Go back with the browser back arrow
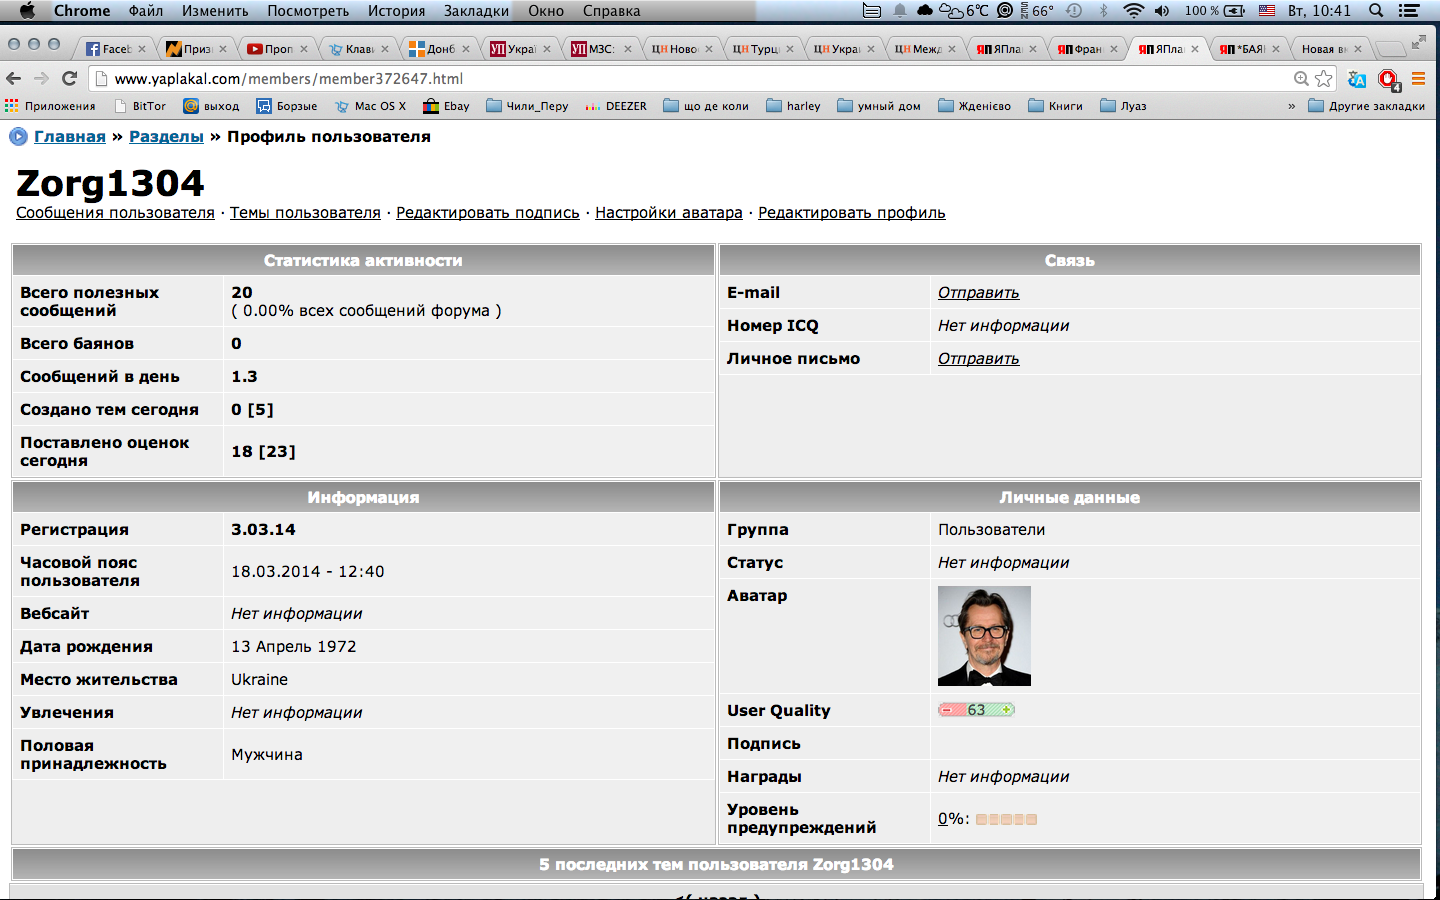Image resolution: width=1440 pixels, height=900 pixels. [13, 78]
